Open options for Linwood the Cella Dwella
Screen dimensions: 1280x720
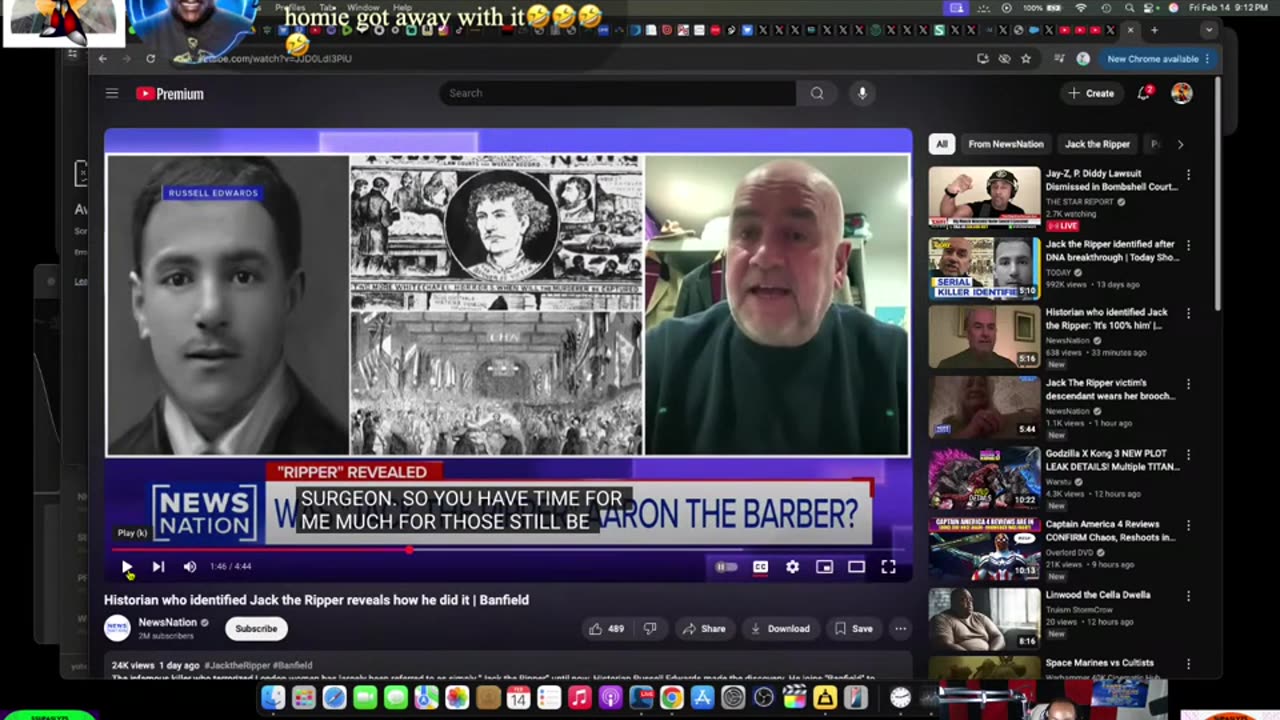1188,596
